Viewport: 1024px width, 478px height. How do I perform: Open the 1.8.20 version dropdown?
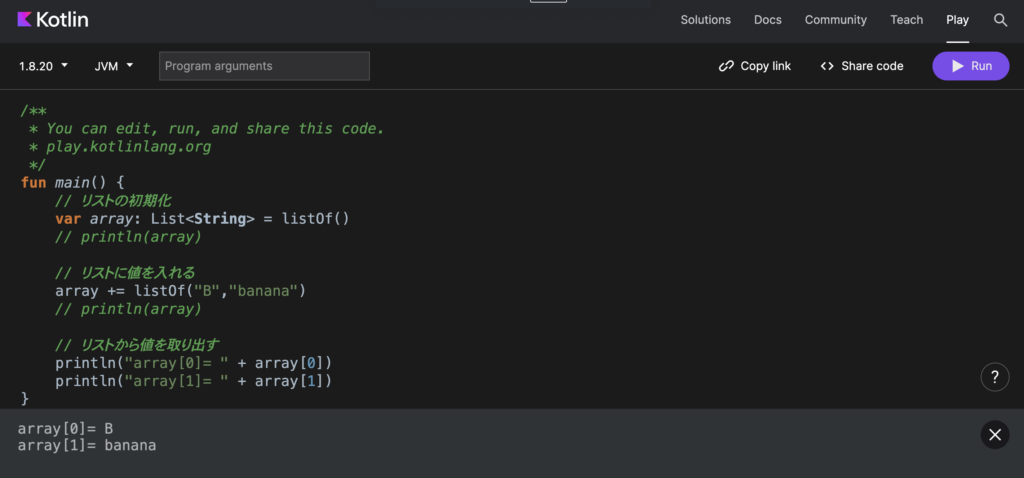(x=43, y=66)
